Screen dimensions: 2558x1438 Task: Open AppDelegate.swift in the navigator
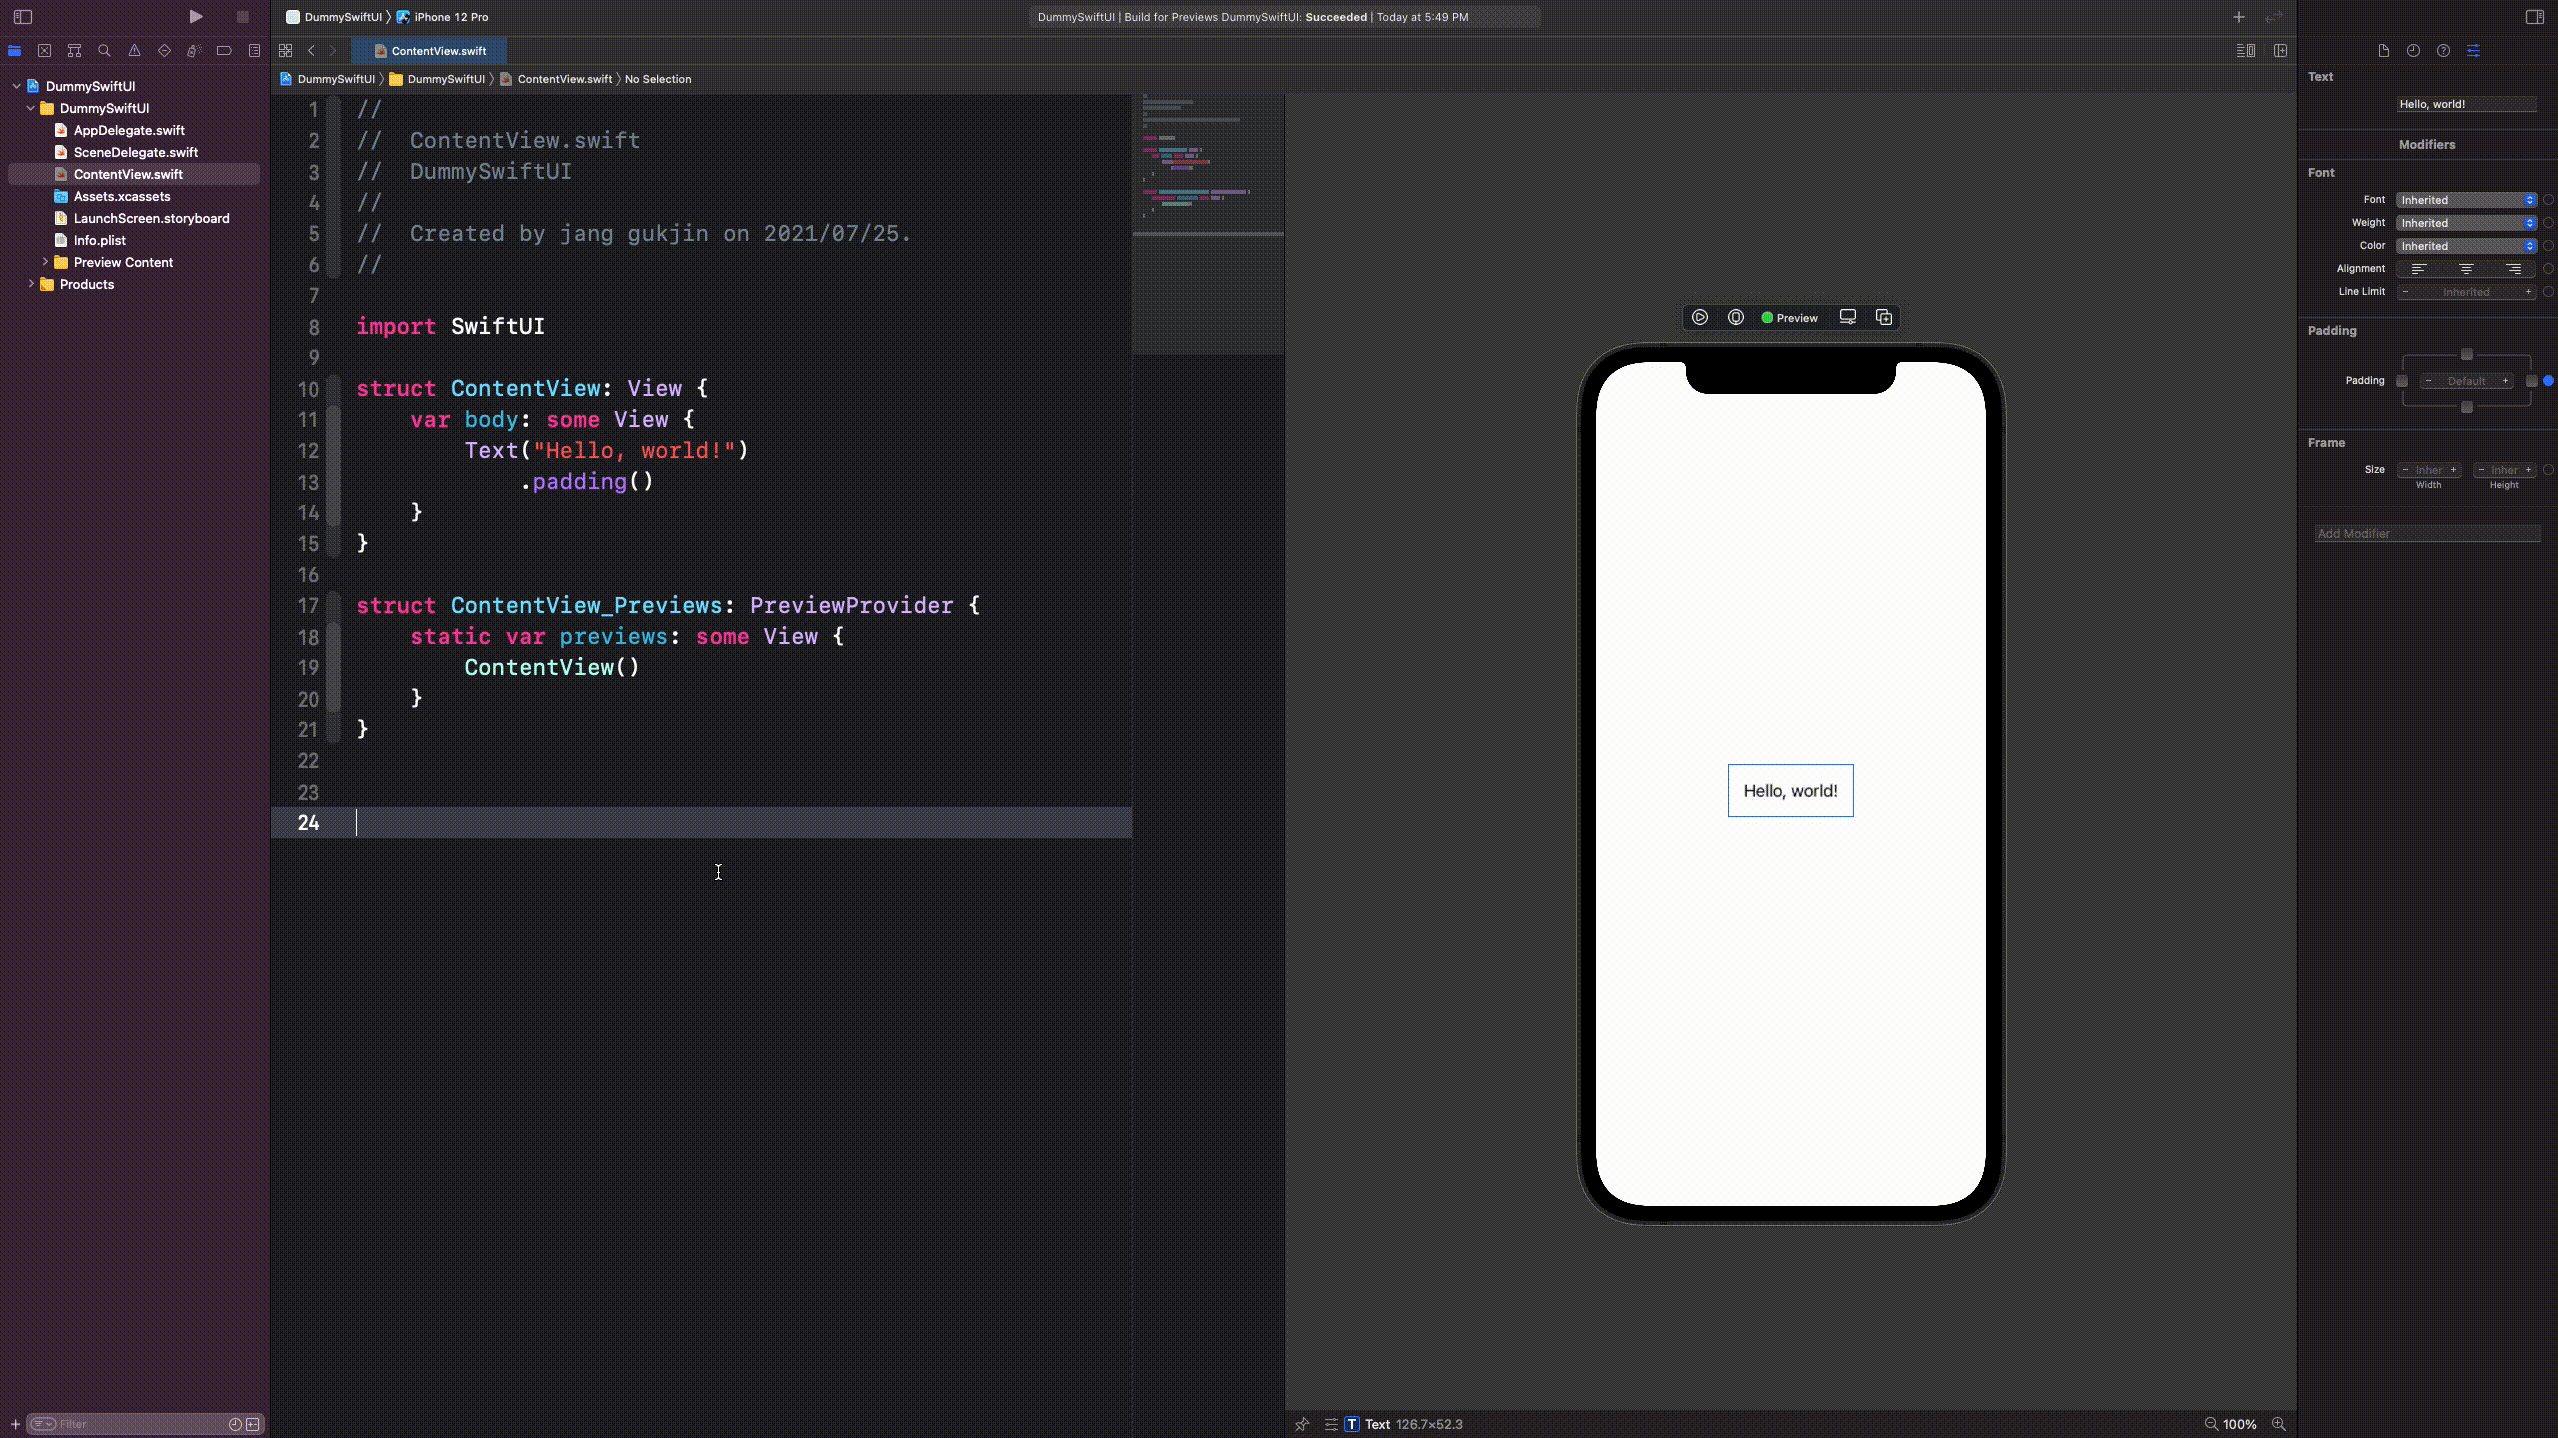(x=129, y=130)
